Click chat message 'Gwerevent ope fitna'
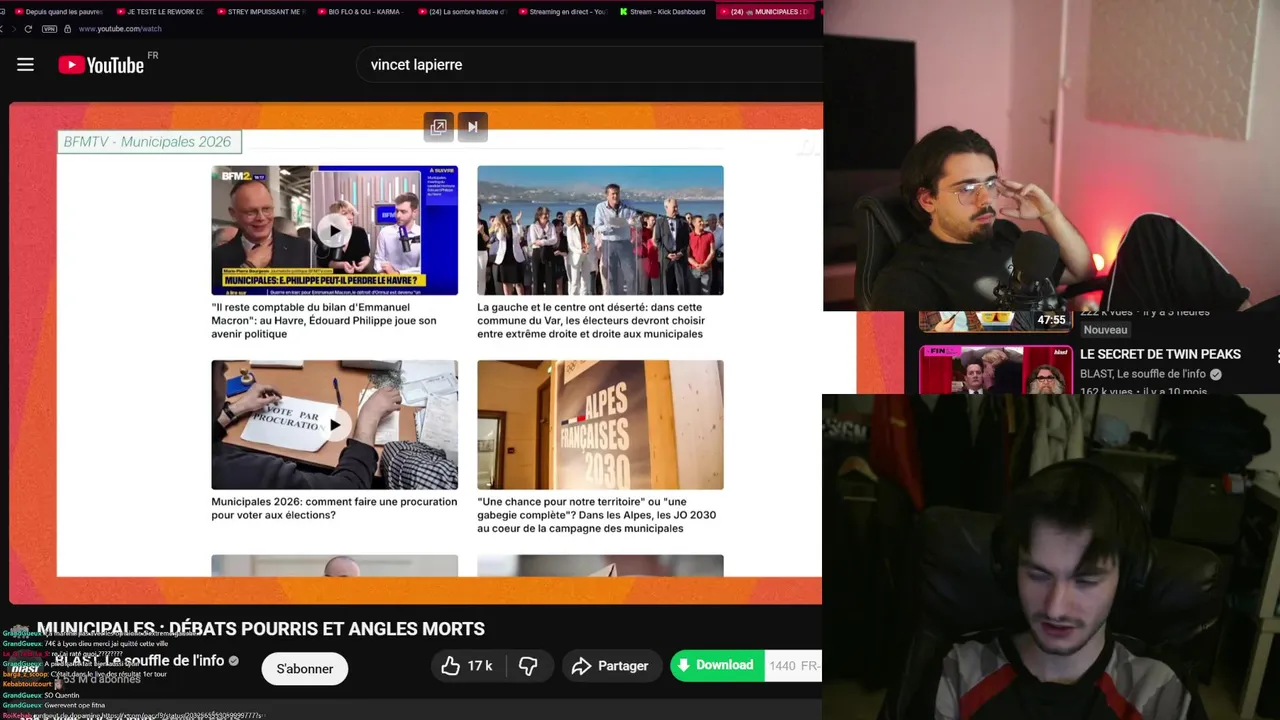1280x720 pixels. click(x=74, y=705)
